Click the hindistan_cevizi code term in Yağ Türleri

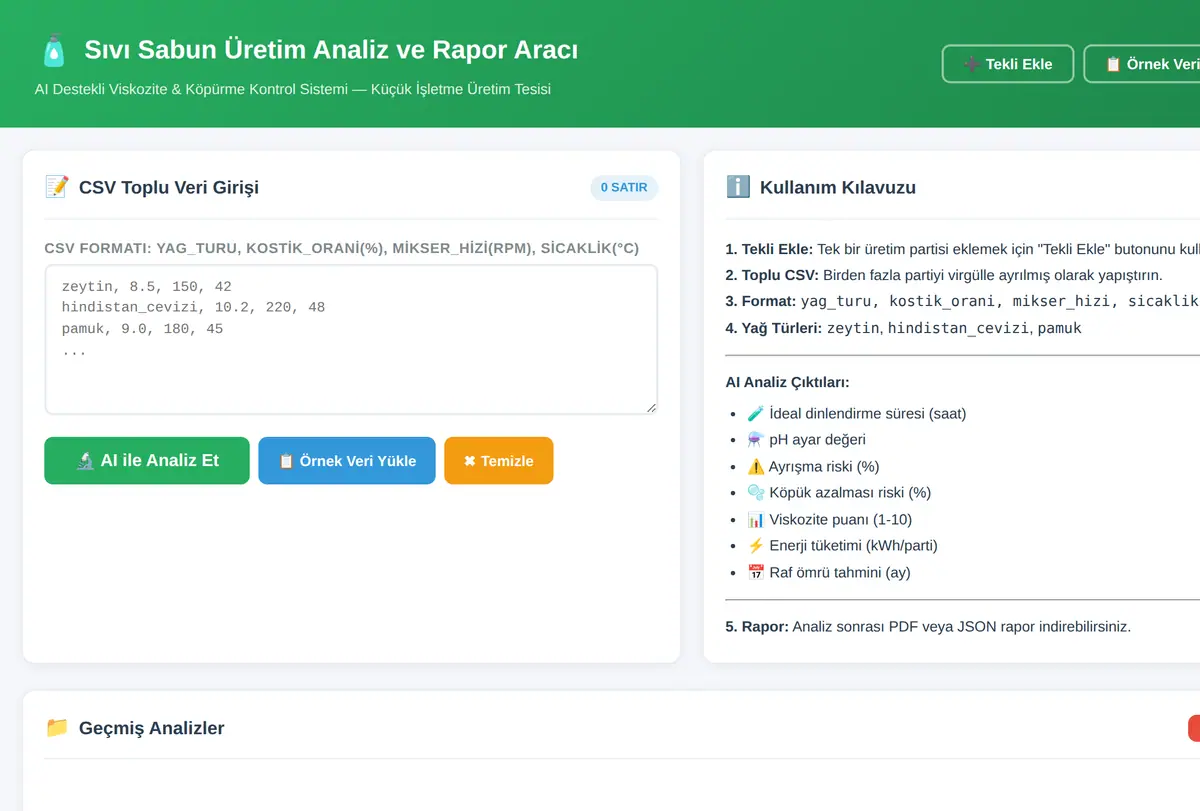959,328
